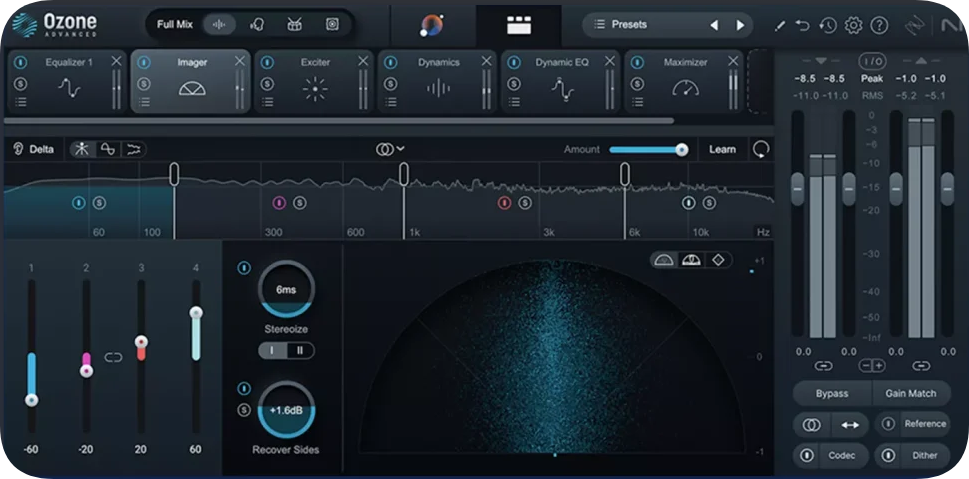969x479 pixels.
Task: Toggle Equalizer 1 module power
Action: pos(21,62)
